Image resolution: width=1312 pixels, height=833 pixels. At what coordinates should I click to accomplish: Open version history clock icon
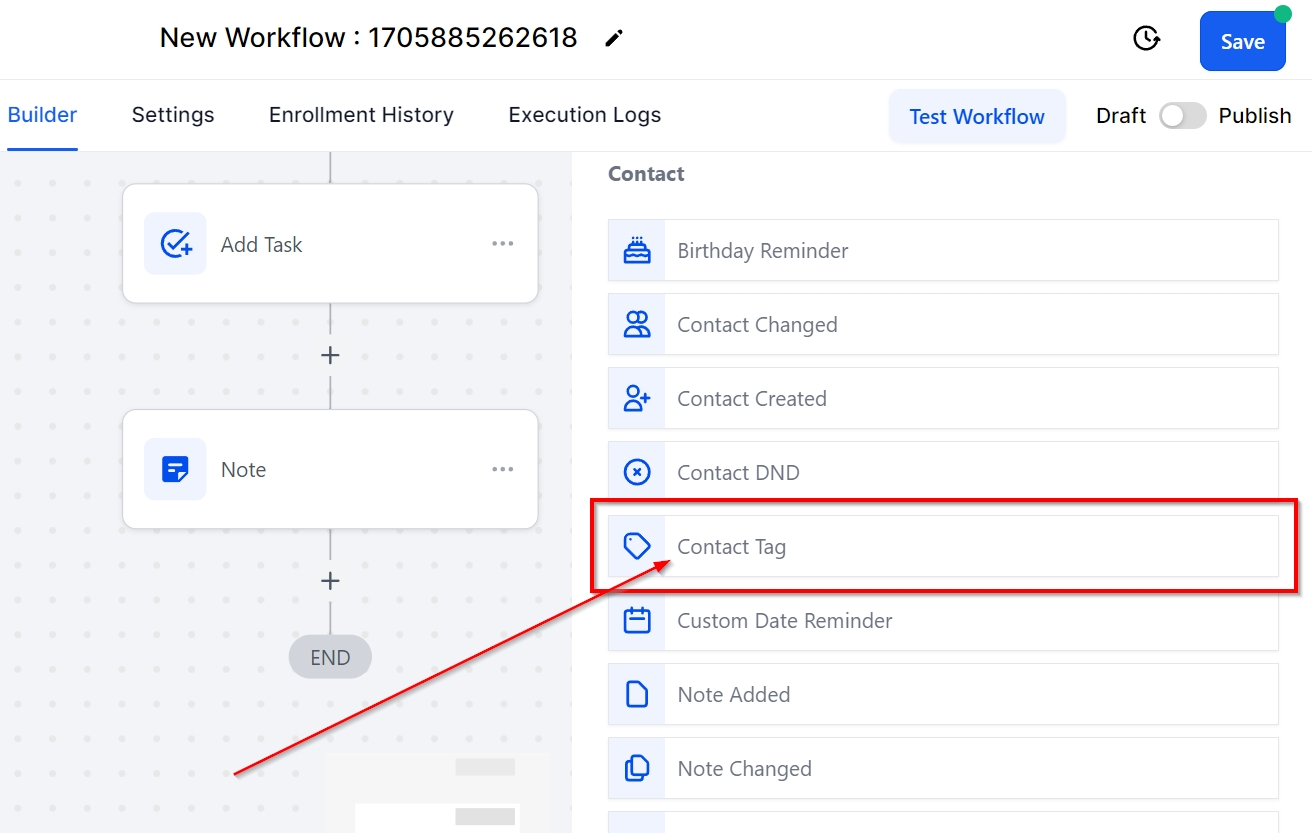click(1146, 39)
